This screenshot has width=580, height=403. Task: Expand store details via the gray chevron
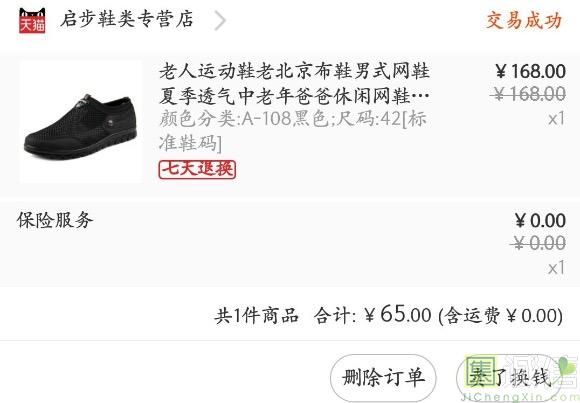coord(220,21)
